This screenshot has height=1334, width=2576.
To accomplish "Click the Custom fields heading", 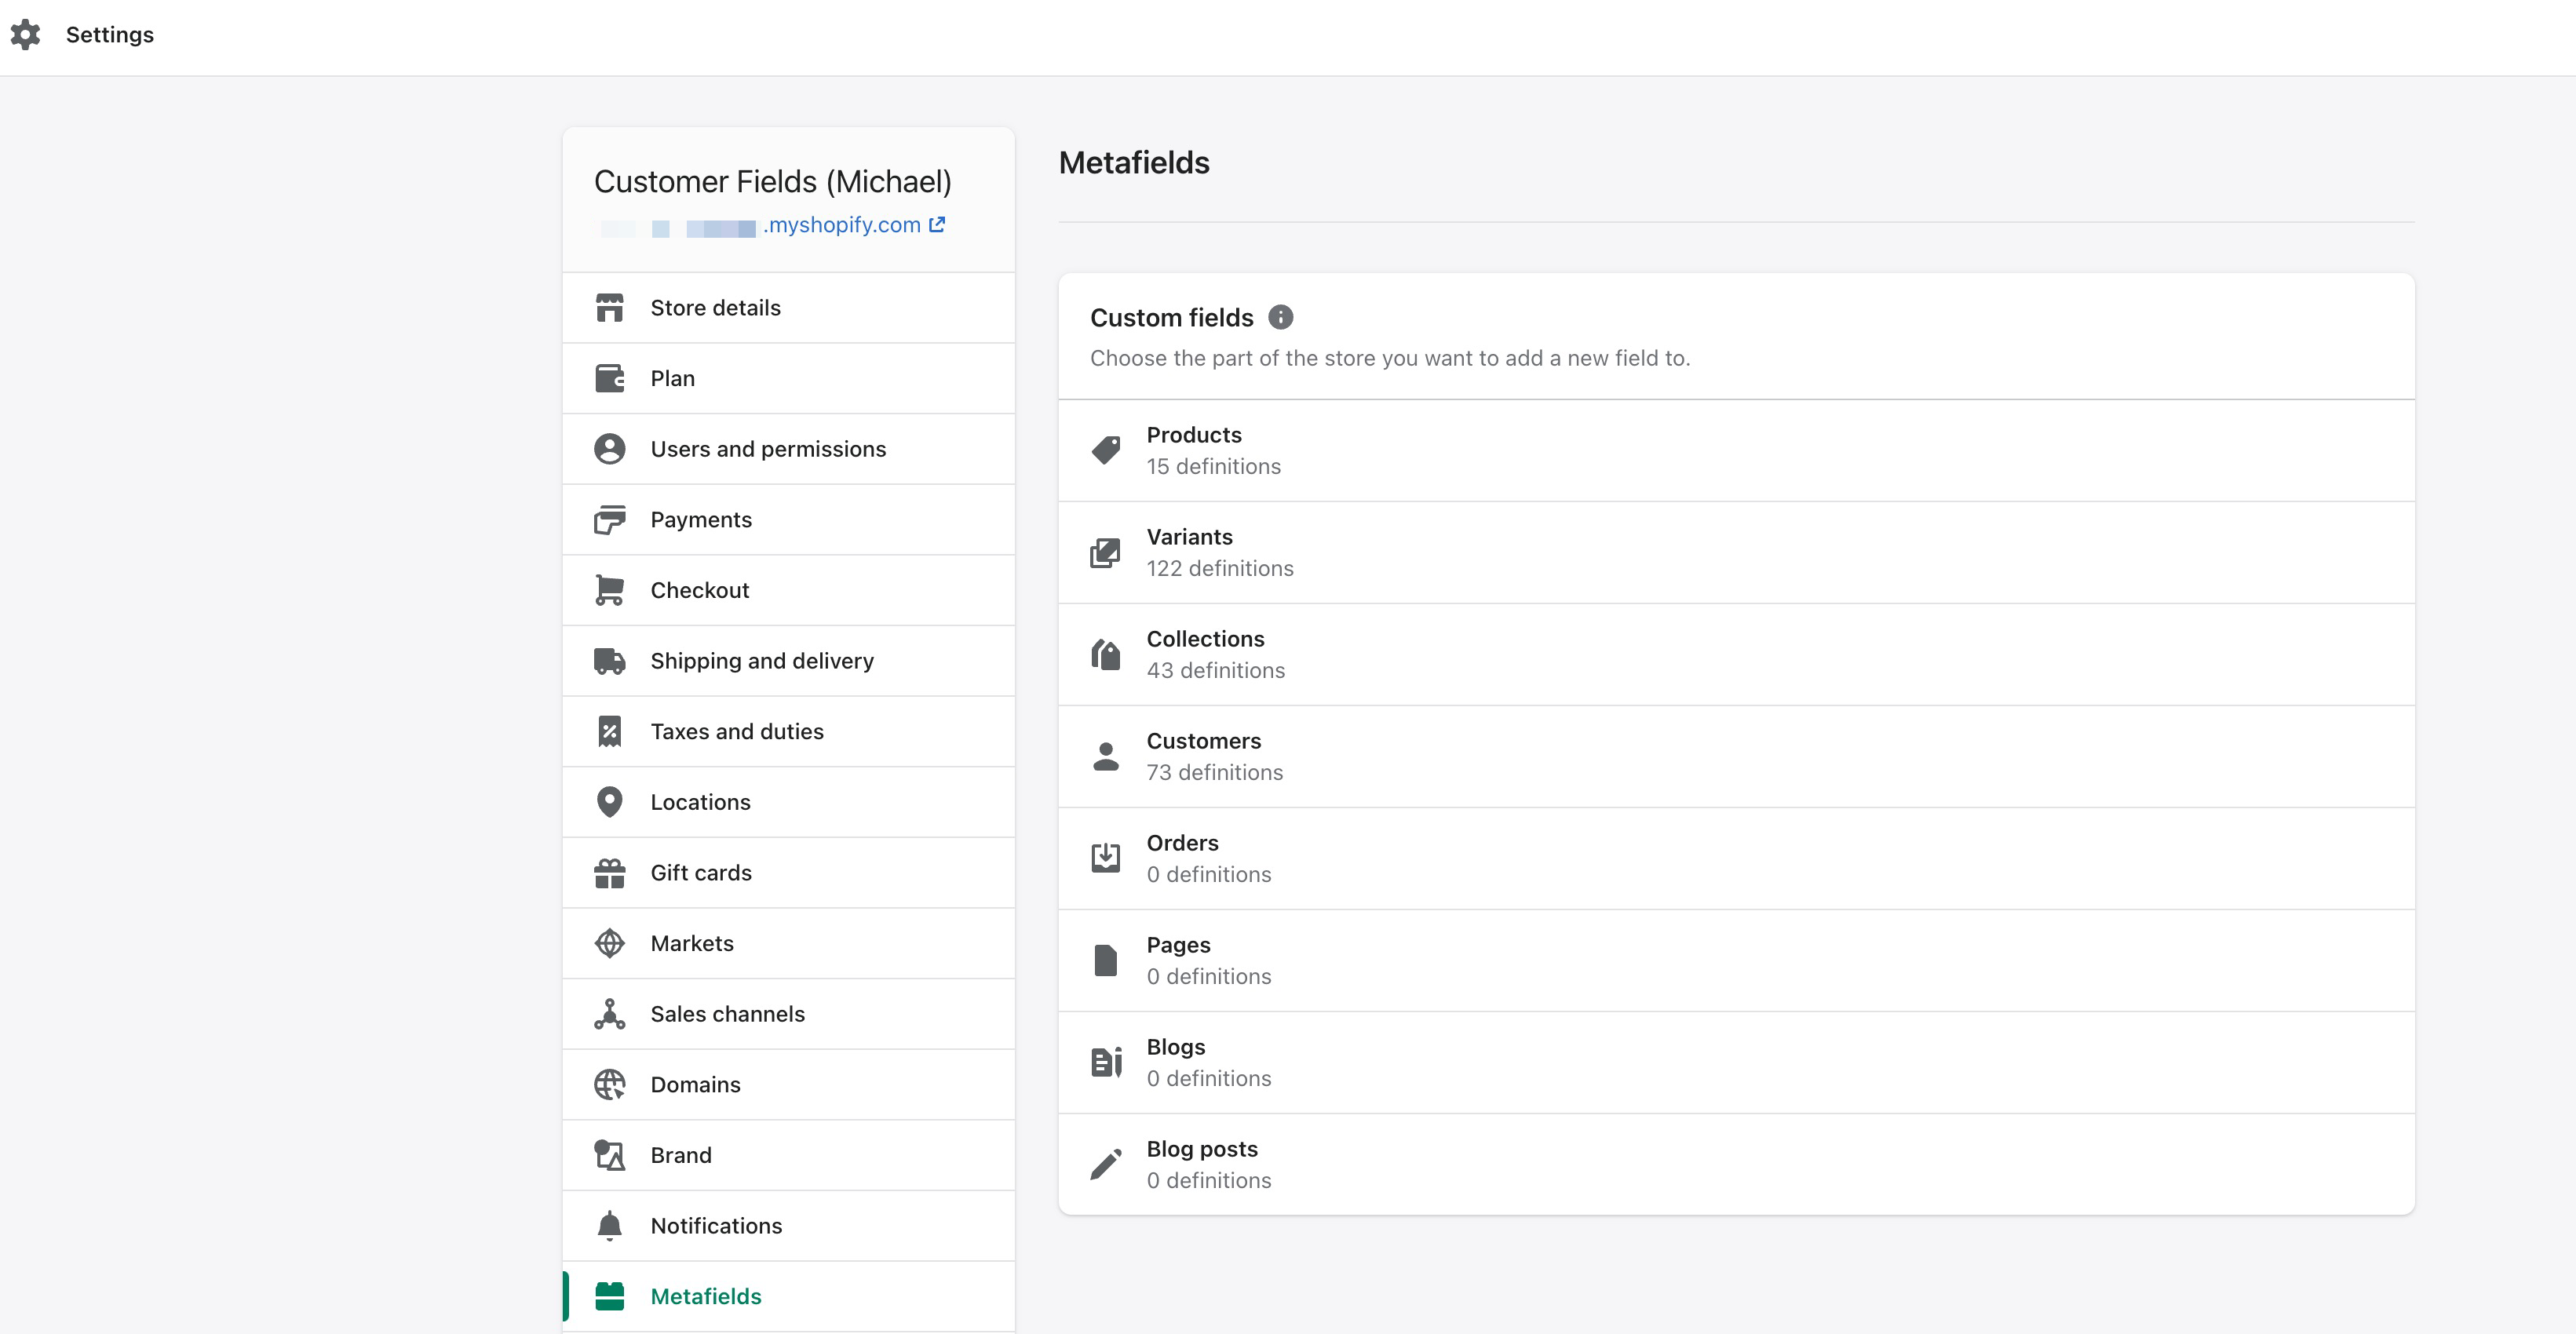I will (x=1171, y=318).
